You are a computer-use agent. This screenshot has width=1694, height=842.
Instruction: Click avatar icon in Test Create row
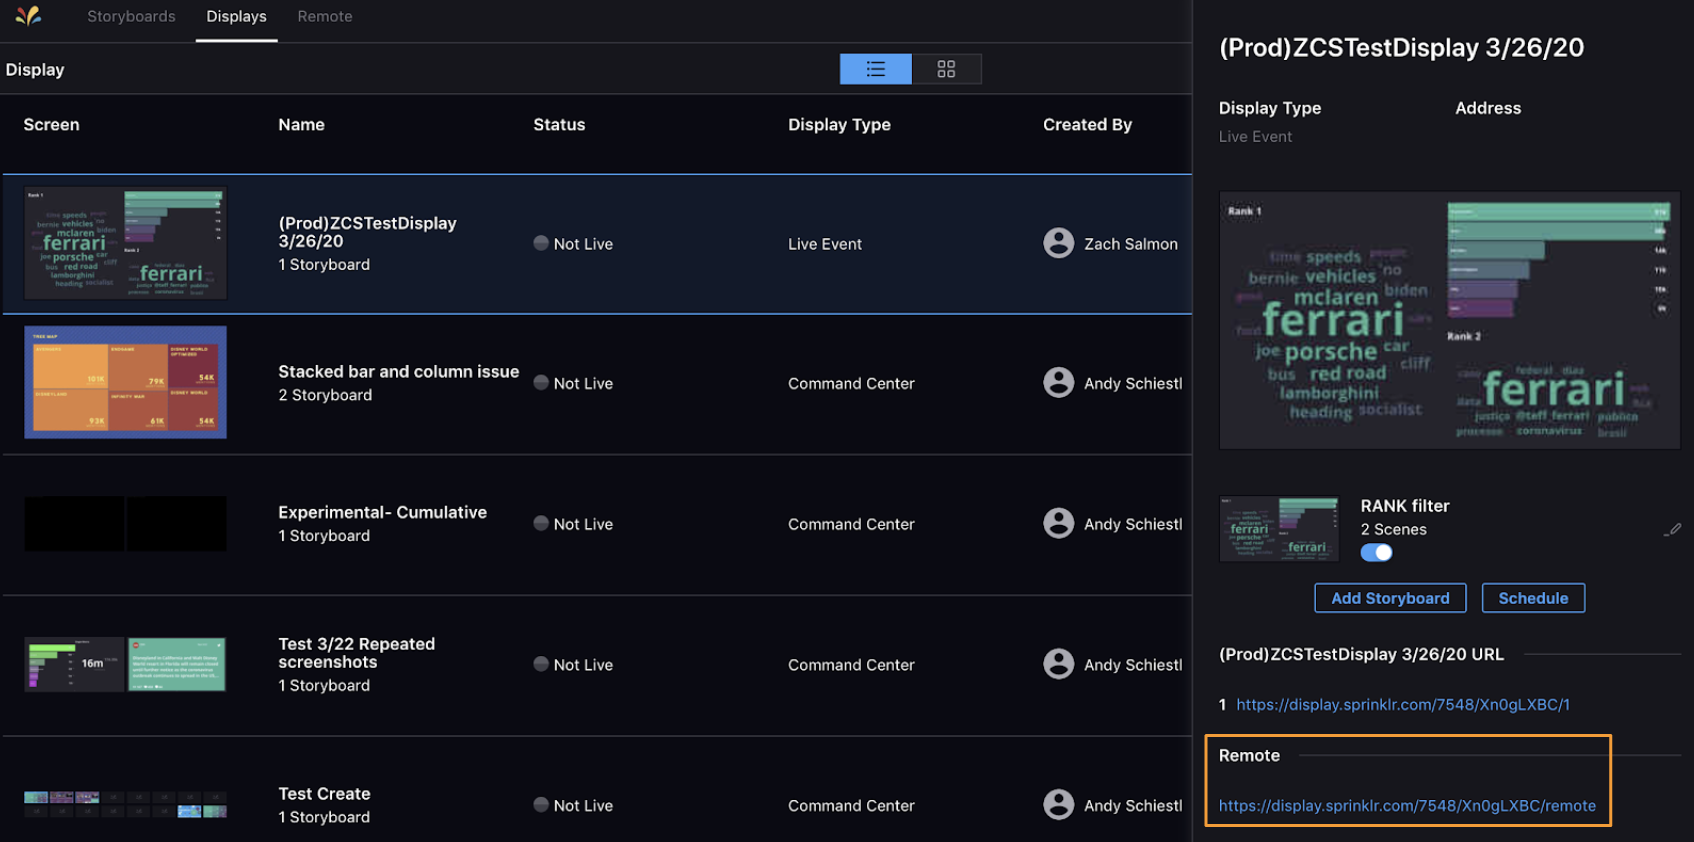click(x=1058, y=805)
